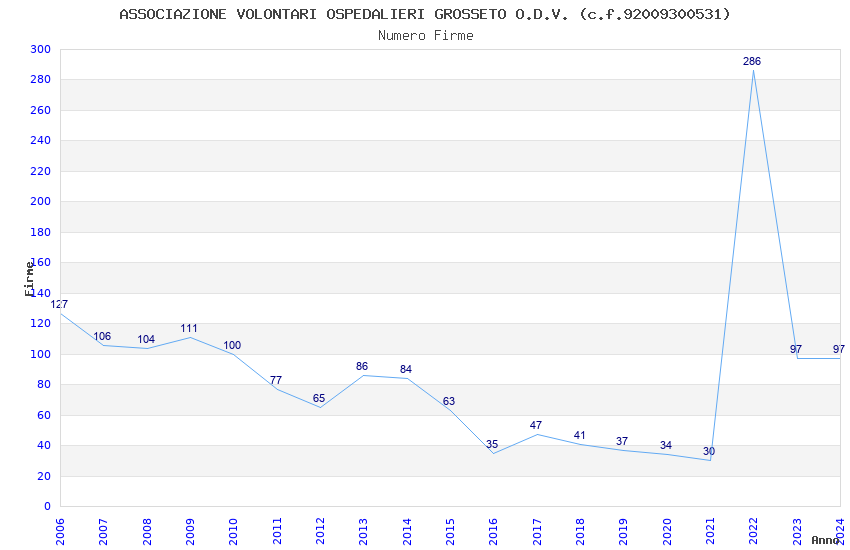Click the 200 value on y-axis
The height and width of the screenshot is (550, 850).
pyautogui.click(x=41, y=201)
